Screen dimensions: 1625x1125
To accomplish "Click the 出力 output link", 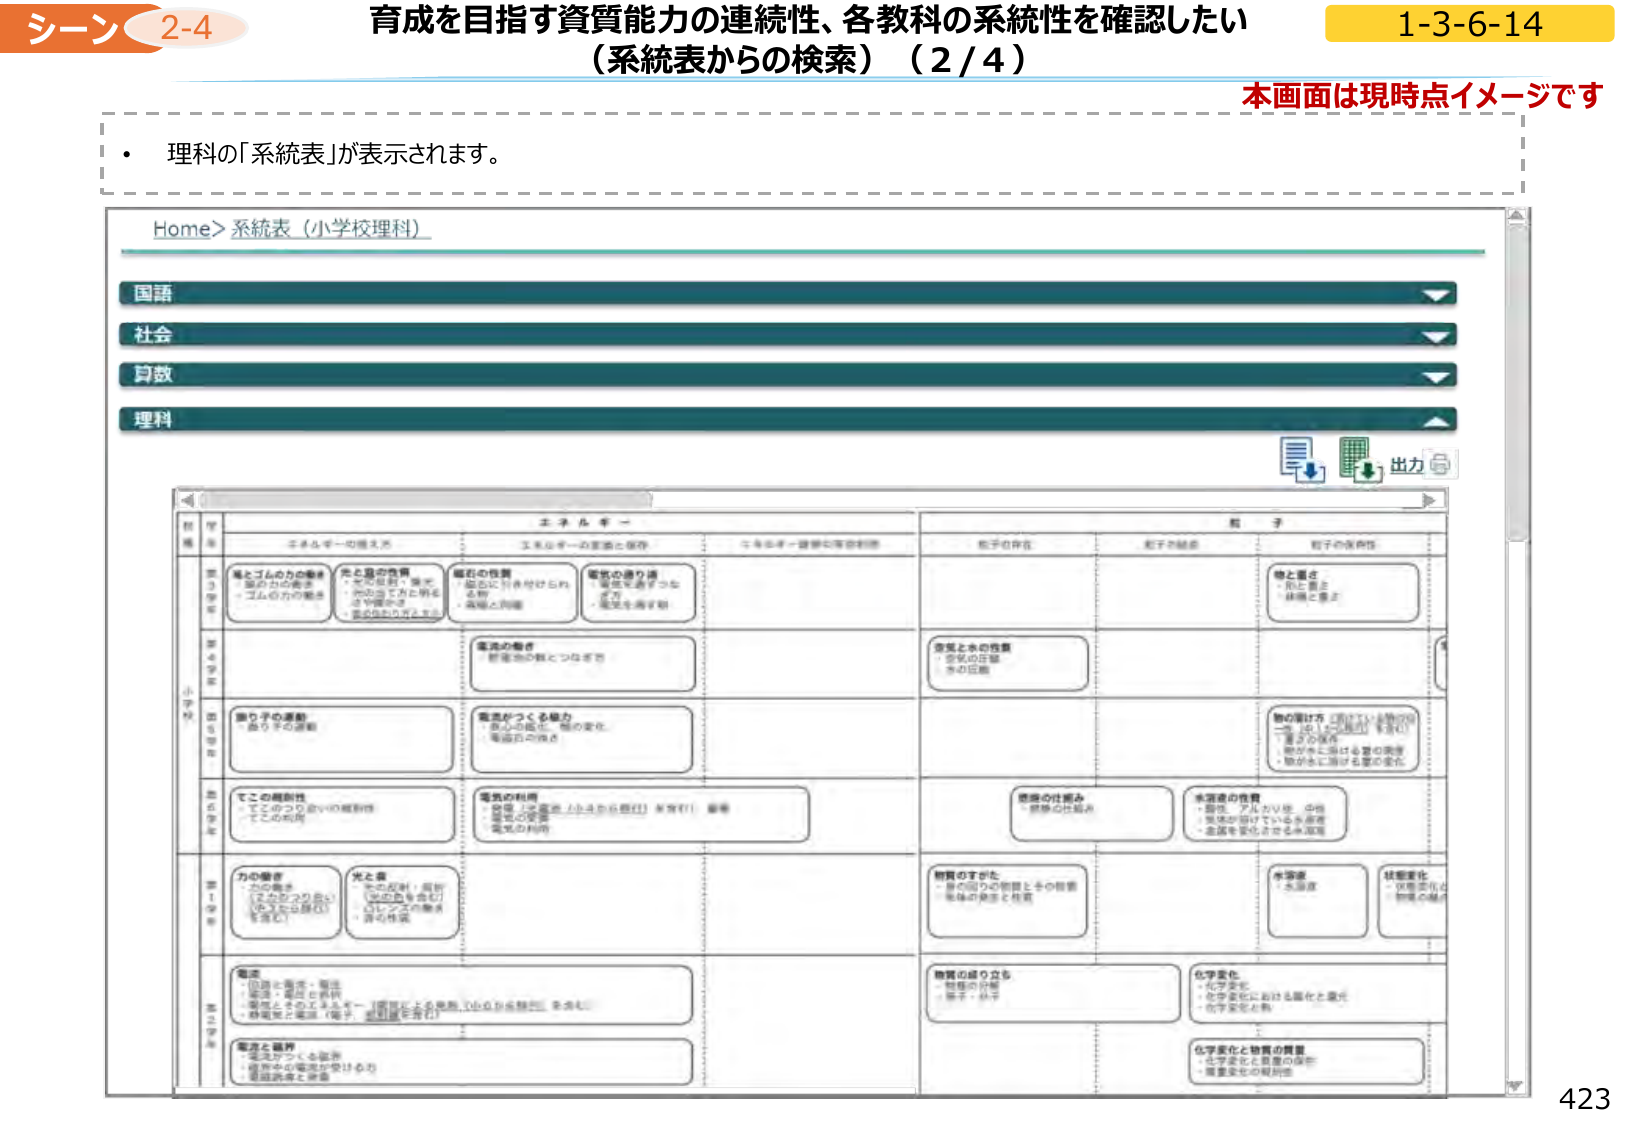I will pos(1406,465).
